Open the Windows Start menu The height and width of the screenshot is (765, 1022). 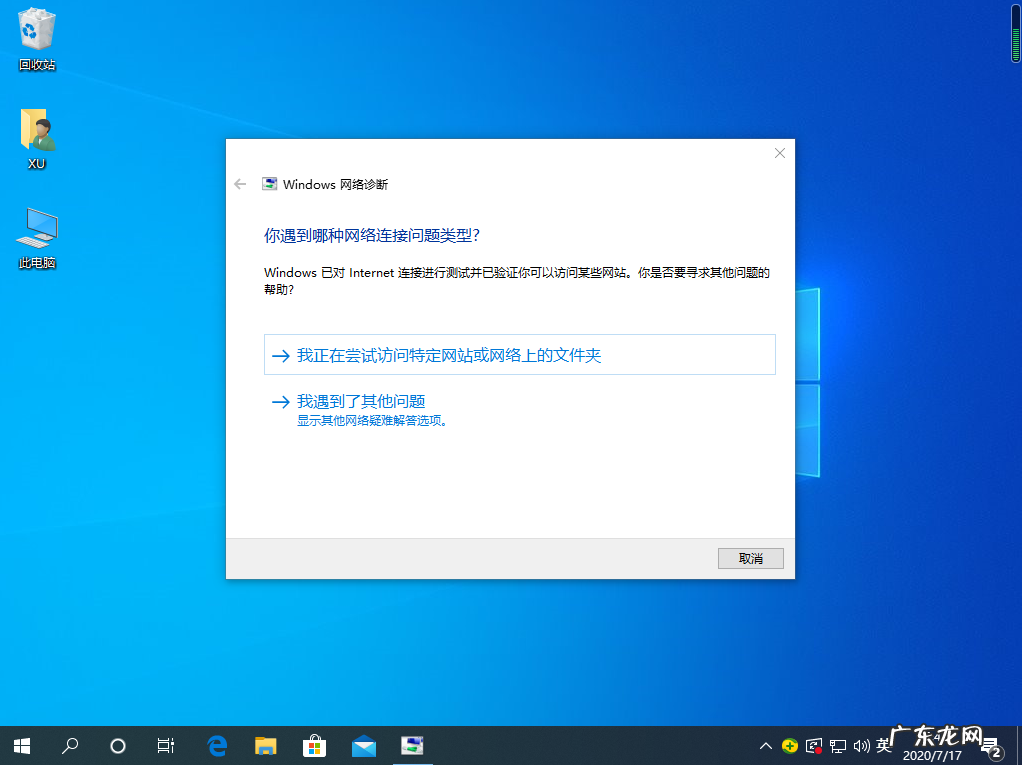pos(21,746)
